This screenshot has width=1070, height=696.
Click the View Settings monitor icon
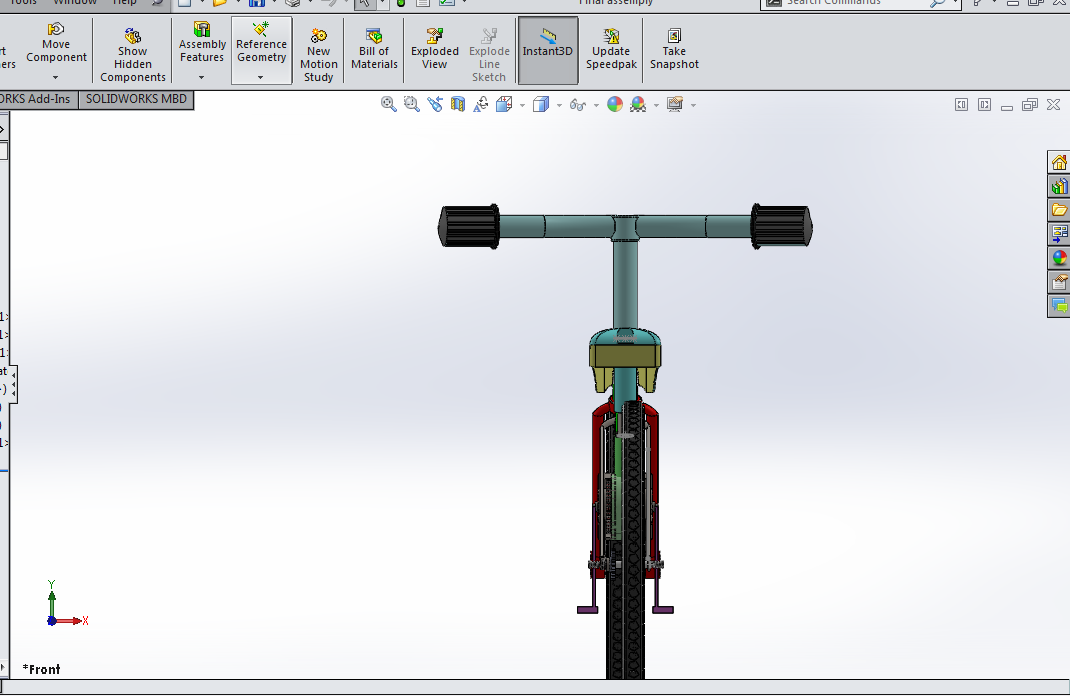coord(675,104)
